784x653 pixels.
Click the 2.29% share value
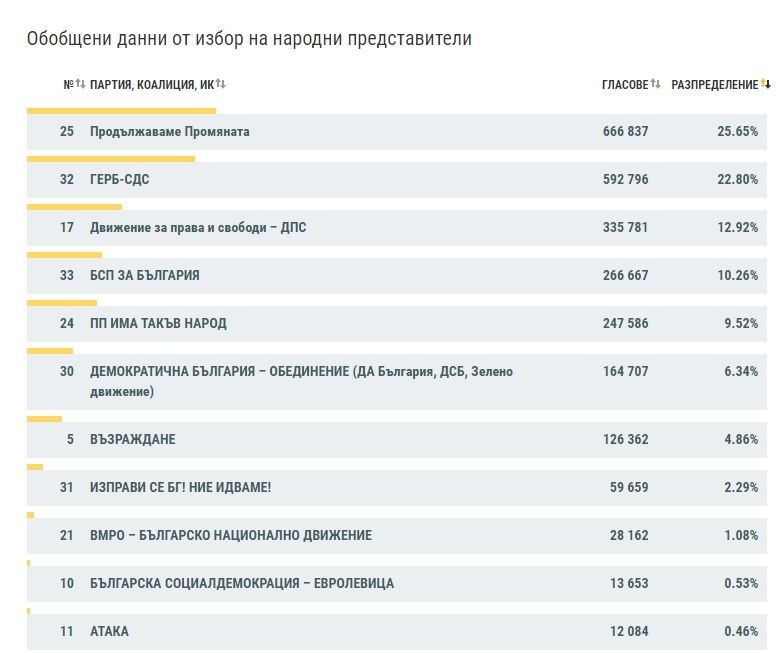(741, 488)
